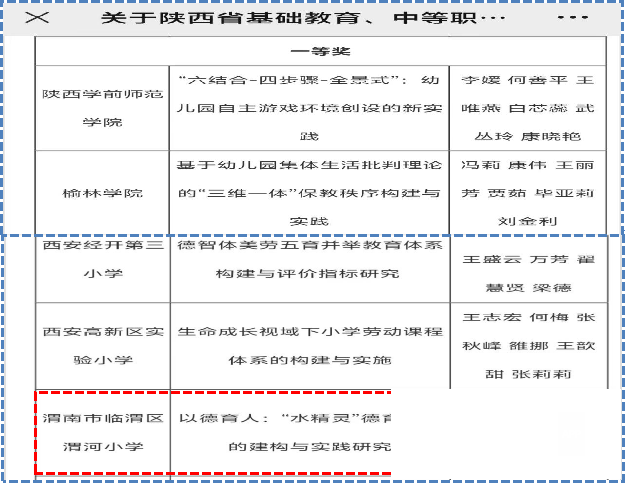The height and width of the screenshot is (484, 626).
Task: Click the names cell 王盛云 万芳 翟慧贤 梁德
Action: pos(529,269)
